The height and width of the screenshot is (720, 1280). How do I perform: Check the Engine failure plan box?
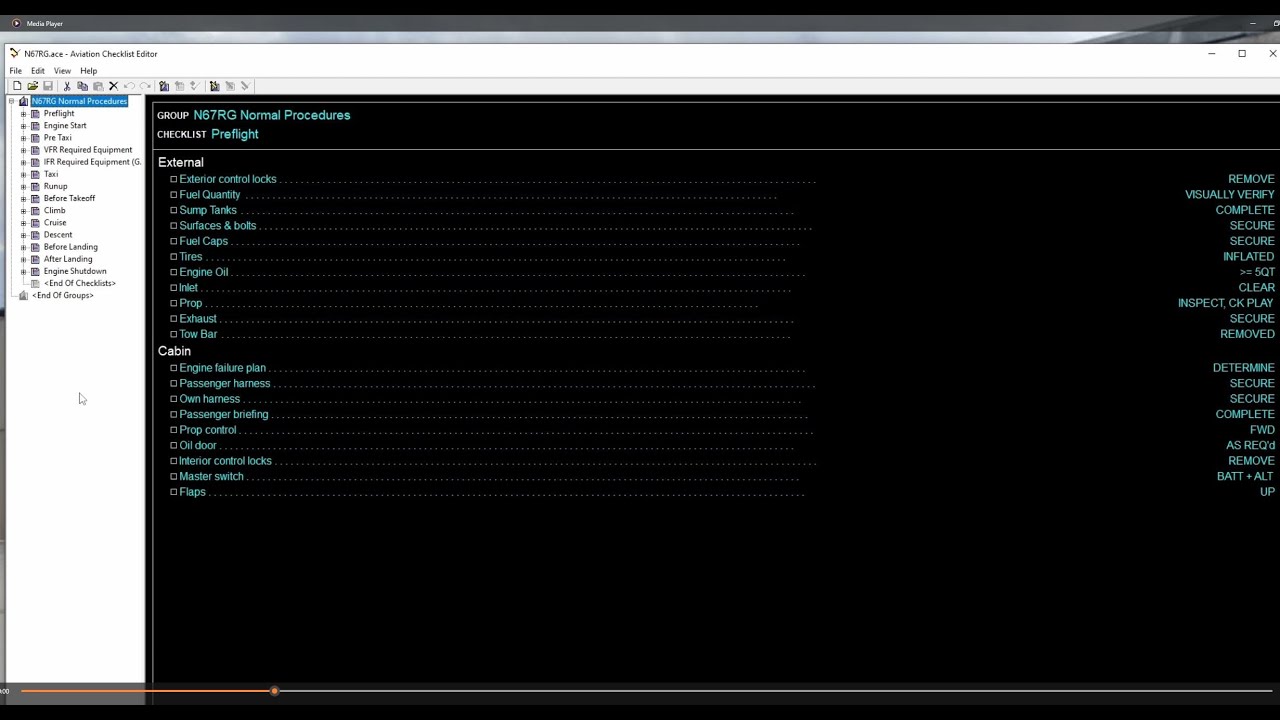coord(173,368)
